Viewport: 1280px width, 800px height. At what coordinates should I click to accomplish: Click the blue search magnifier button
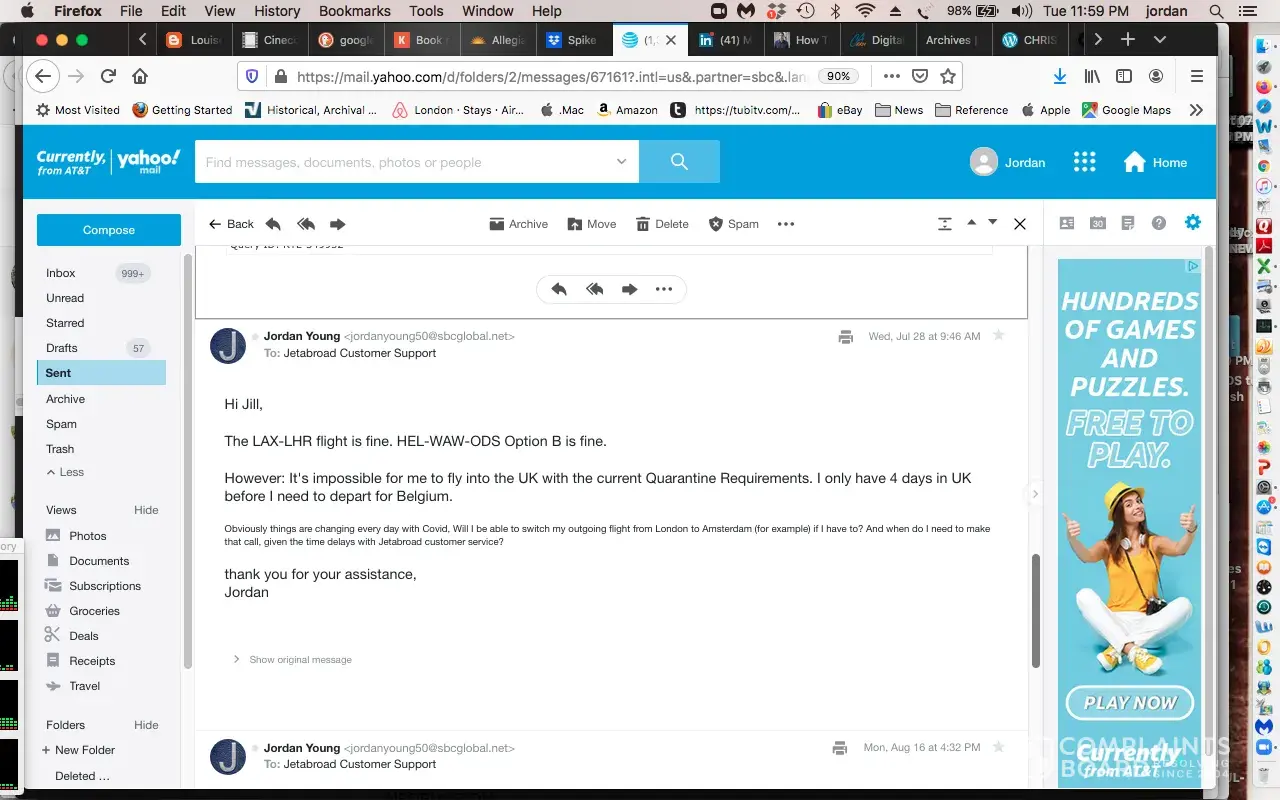click(679, 162)
